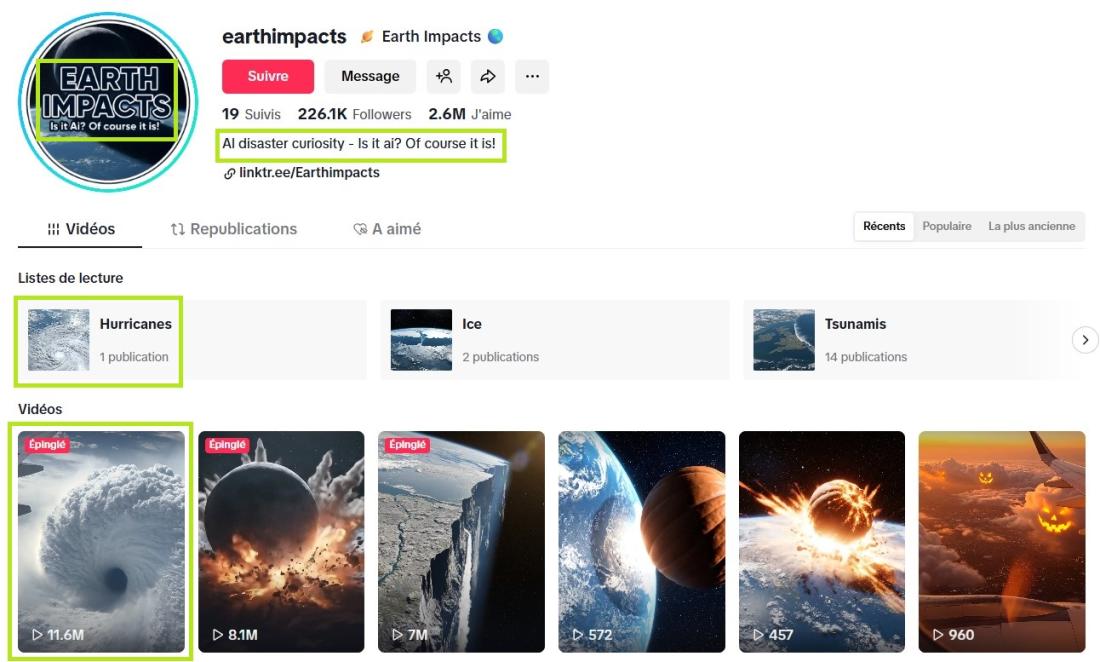The width and height of the screenshot is (1100, 662).
Task: Click the play icon on the 11.6M video
Action: pos(37,635)
